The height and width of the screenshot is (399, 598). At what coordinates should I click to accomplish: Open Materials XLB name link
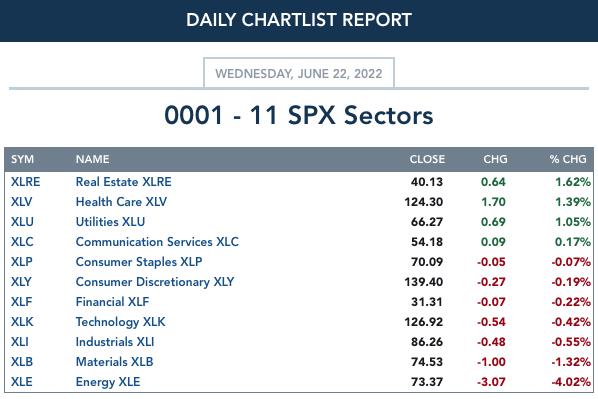tap(114, 362)
